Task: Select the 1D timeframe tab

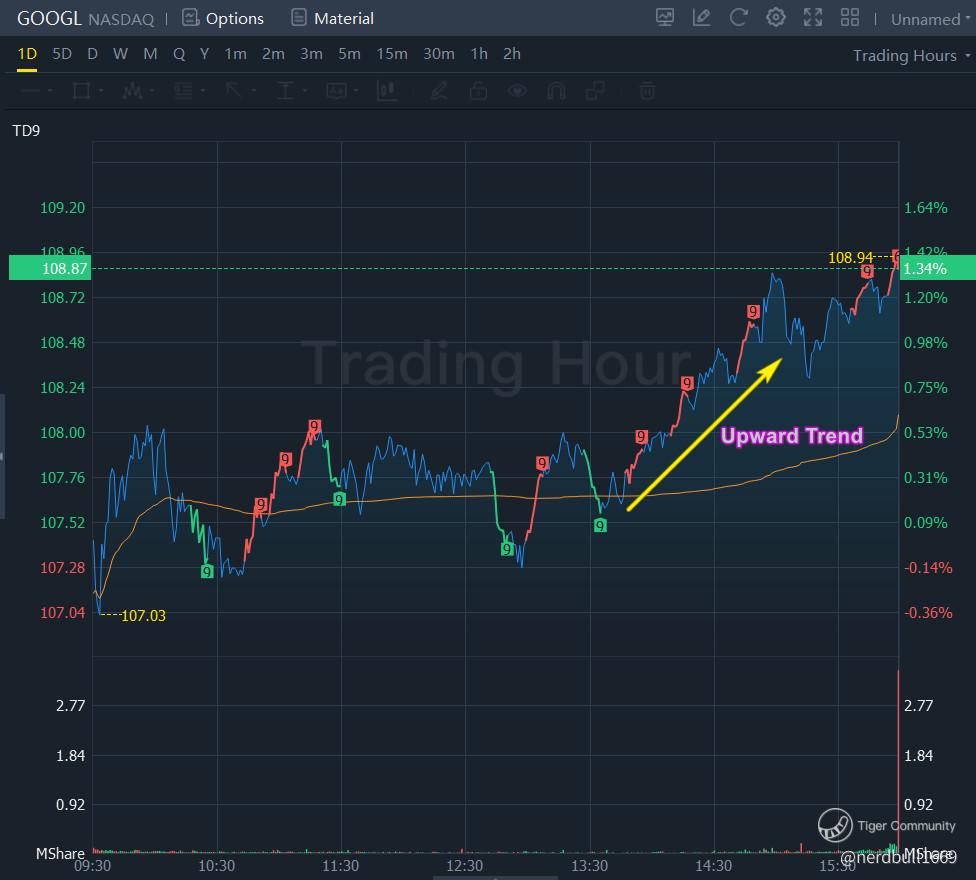Action: [x=27, y=54]
